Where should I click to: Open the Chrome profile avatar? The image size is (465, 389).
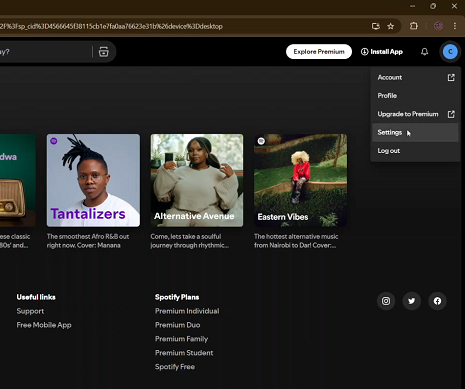(438, 26)
